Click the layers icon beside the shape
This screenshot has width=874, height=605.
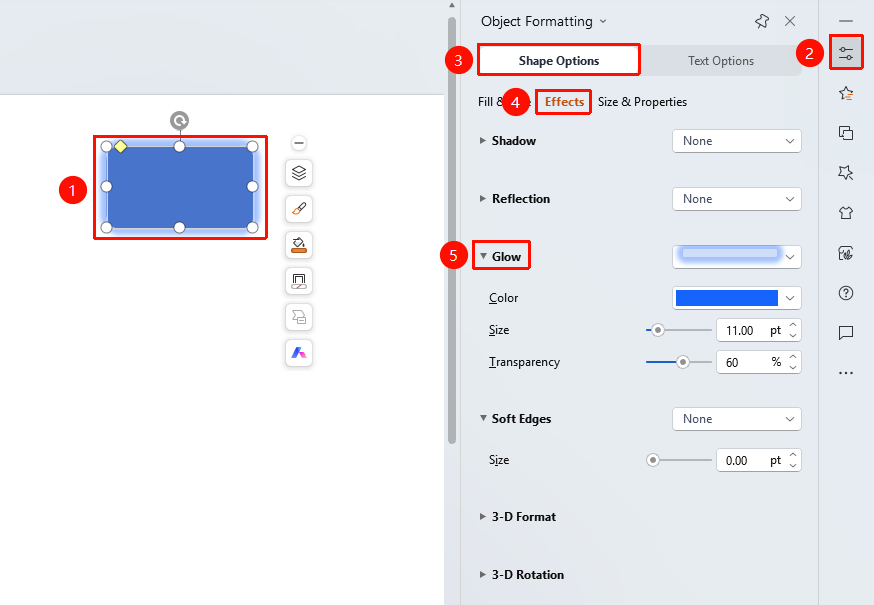click(299, 173)
